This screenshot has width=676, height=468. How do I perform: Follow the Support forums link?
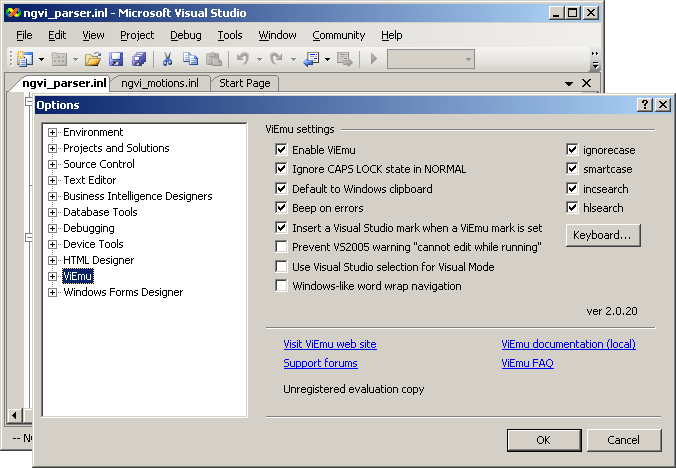[320, 363]
